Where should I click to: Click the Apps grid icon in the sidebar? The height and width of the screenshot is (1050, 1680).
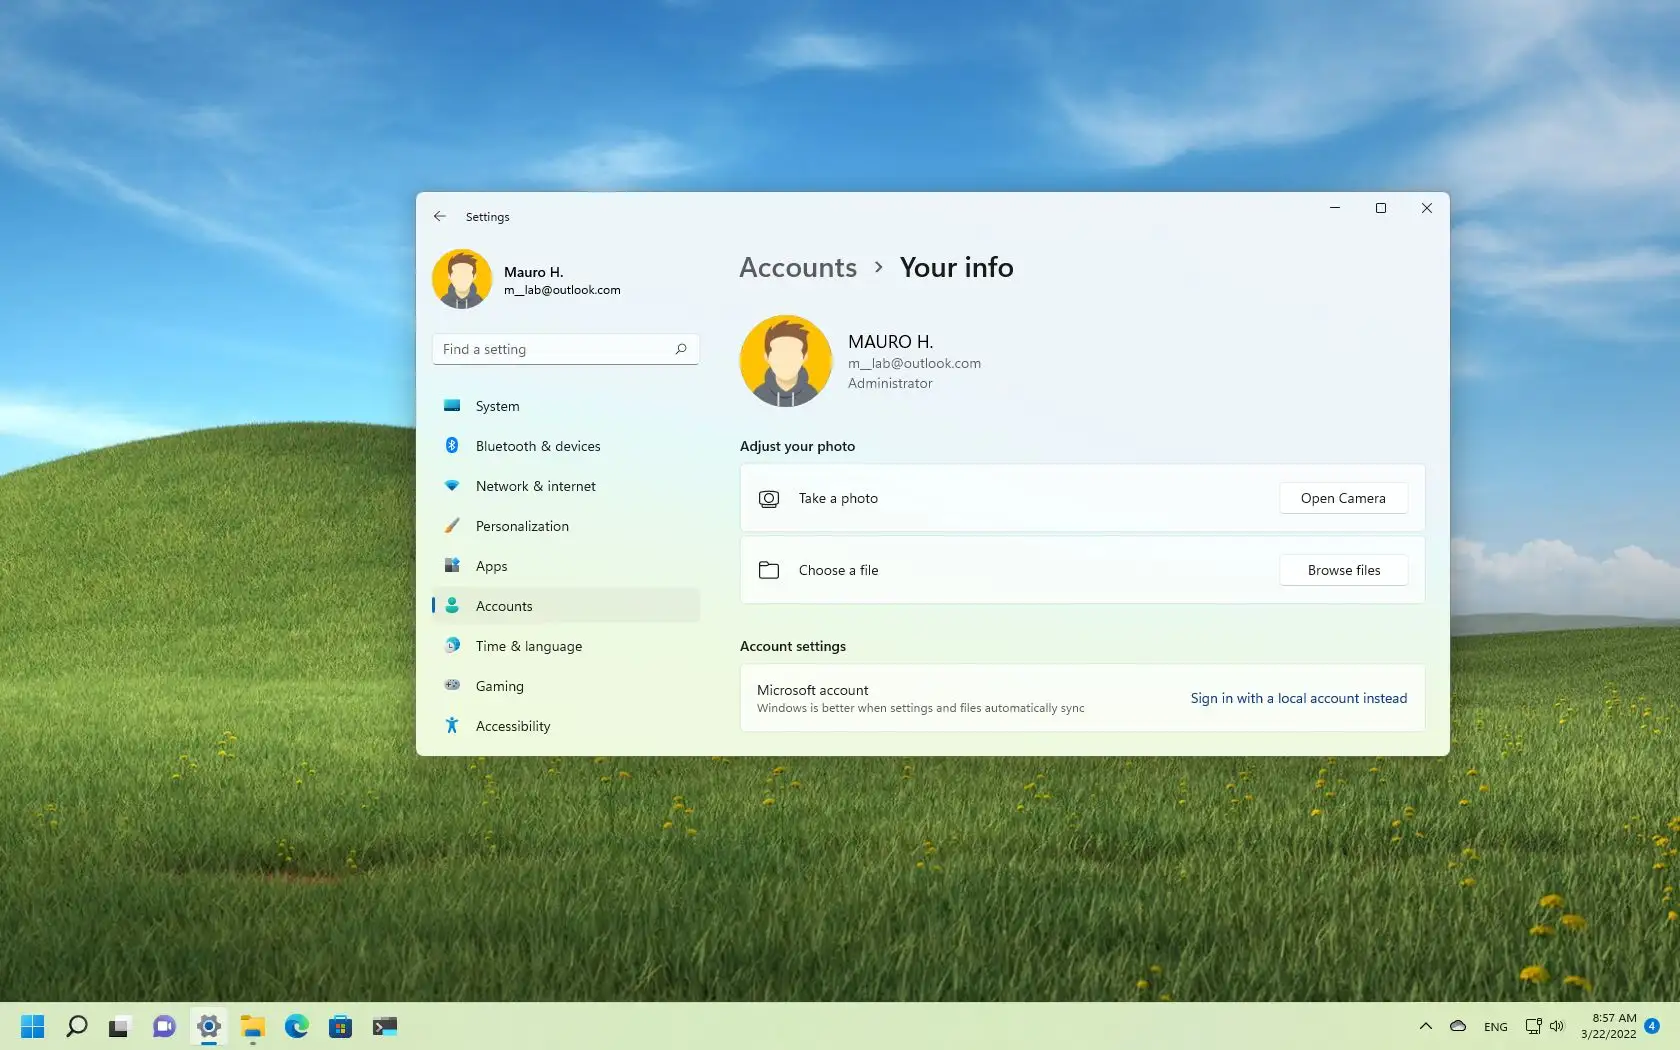point(452,566)
